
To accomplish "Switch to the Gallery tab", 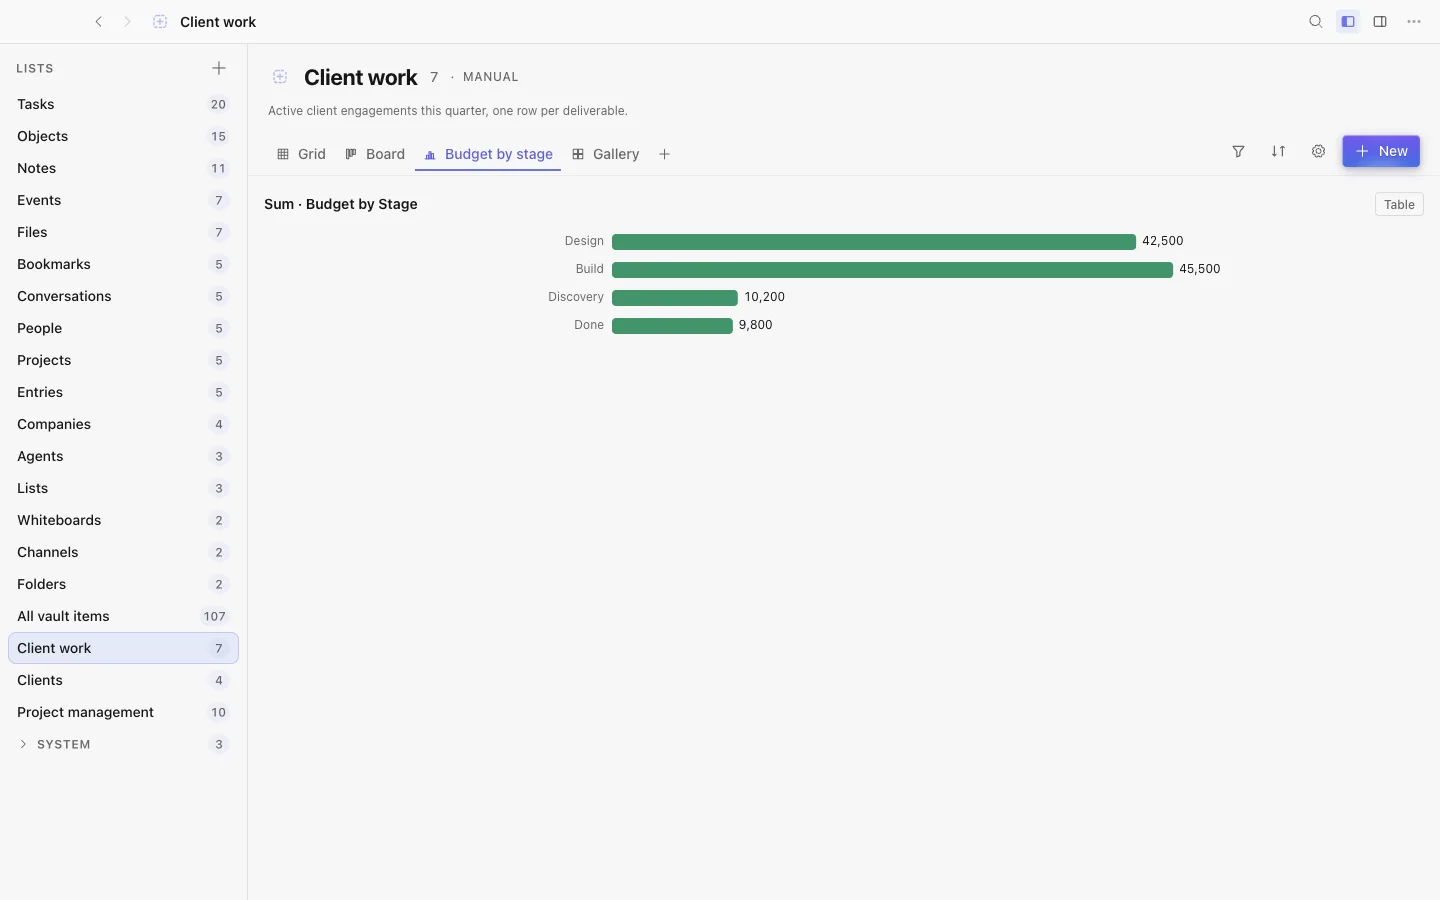I will [606, 154].
